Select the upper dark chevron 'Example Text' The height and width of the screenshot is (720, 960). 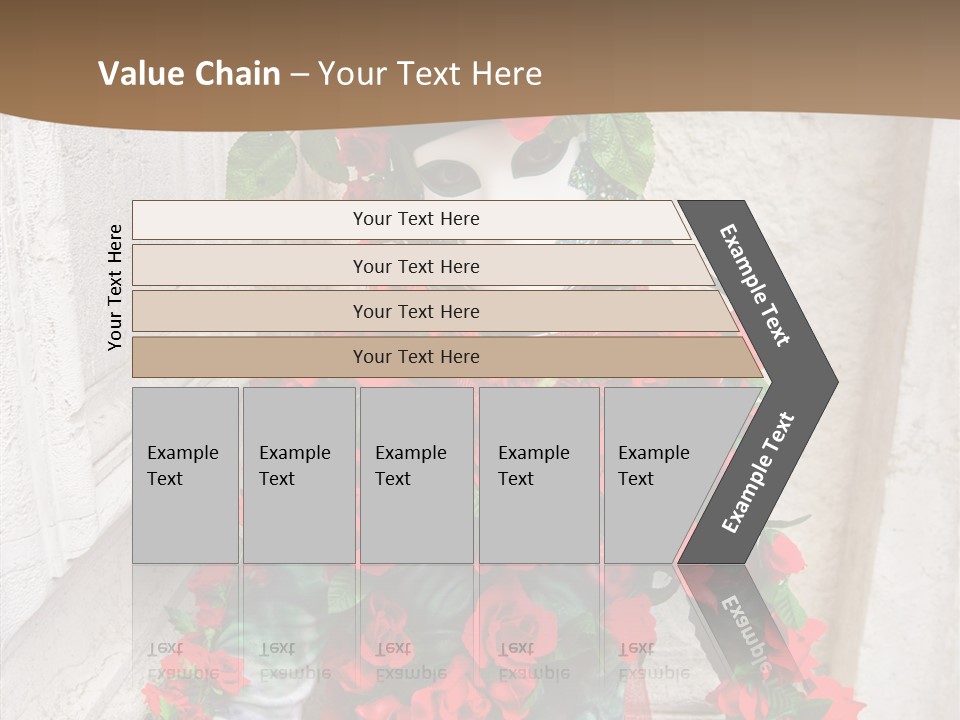(x=756, y=285)
